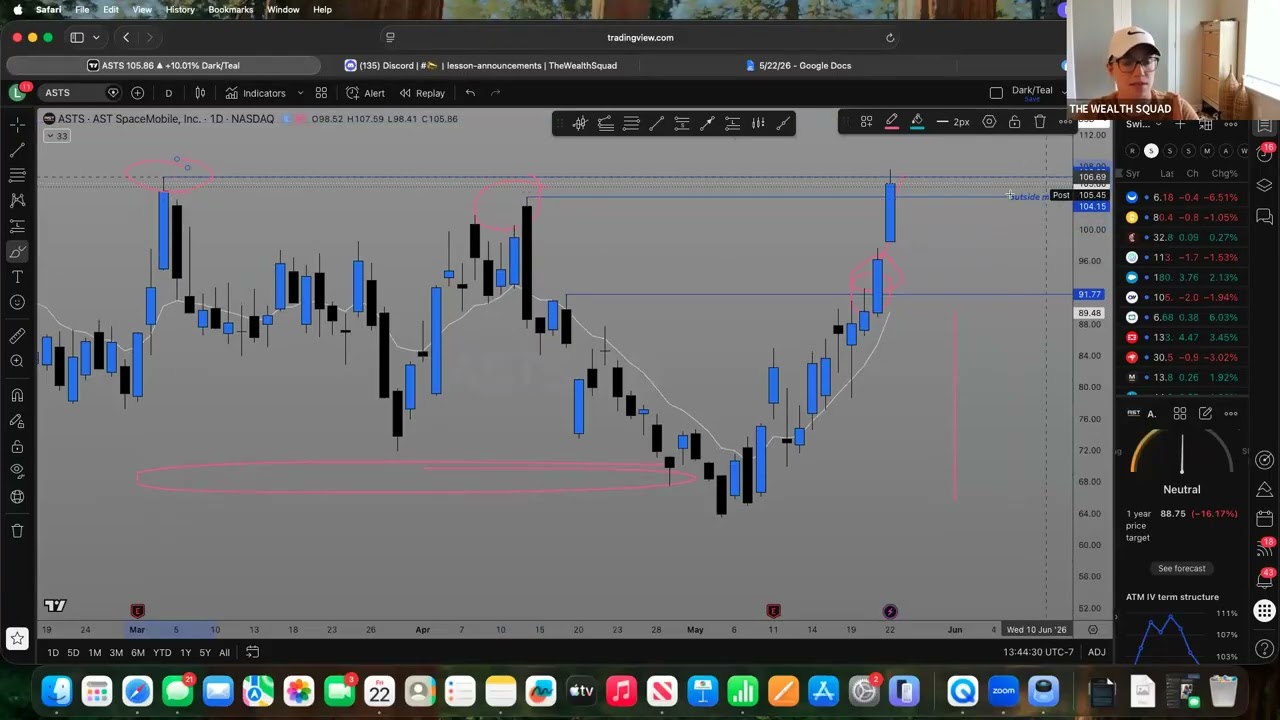Open the Indicators dialog

coord(255,93)
